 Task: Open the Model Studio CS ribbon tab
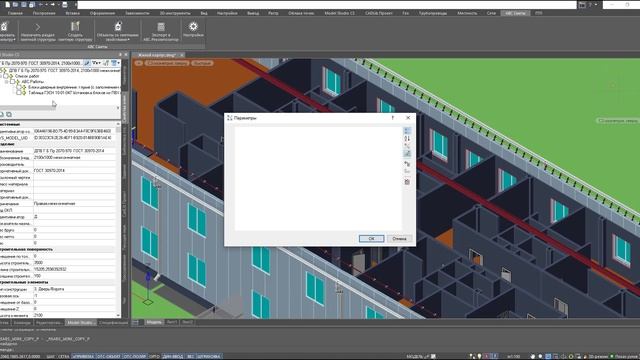pos(339,13)
